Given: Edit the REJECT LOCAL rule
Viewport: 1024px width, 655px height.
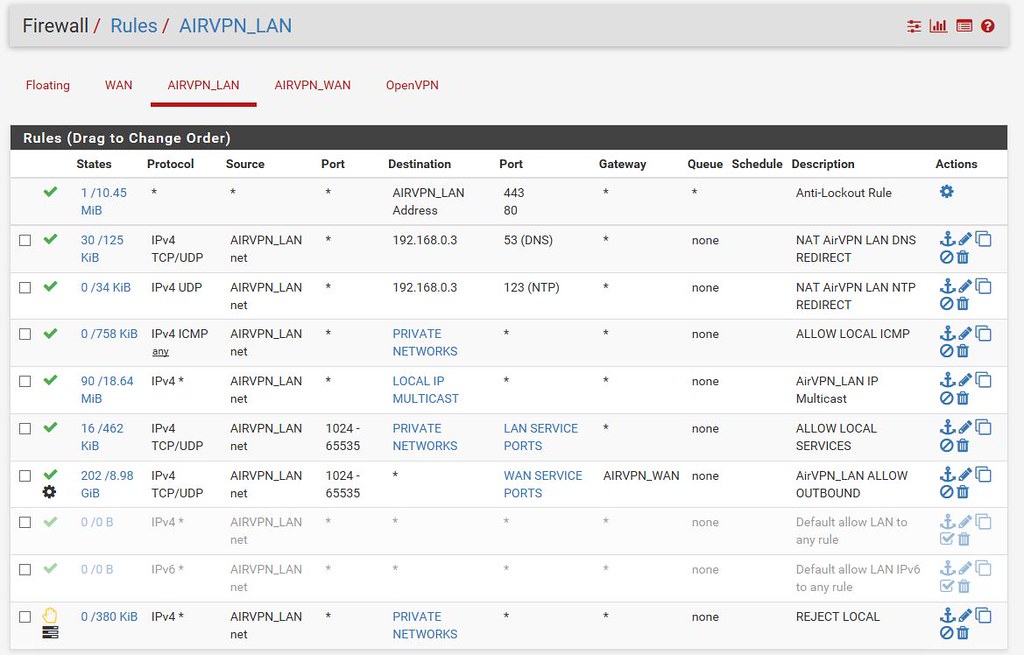Looking at the screenshot, I should tap(965, 615).
